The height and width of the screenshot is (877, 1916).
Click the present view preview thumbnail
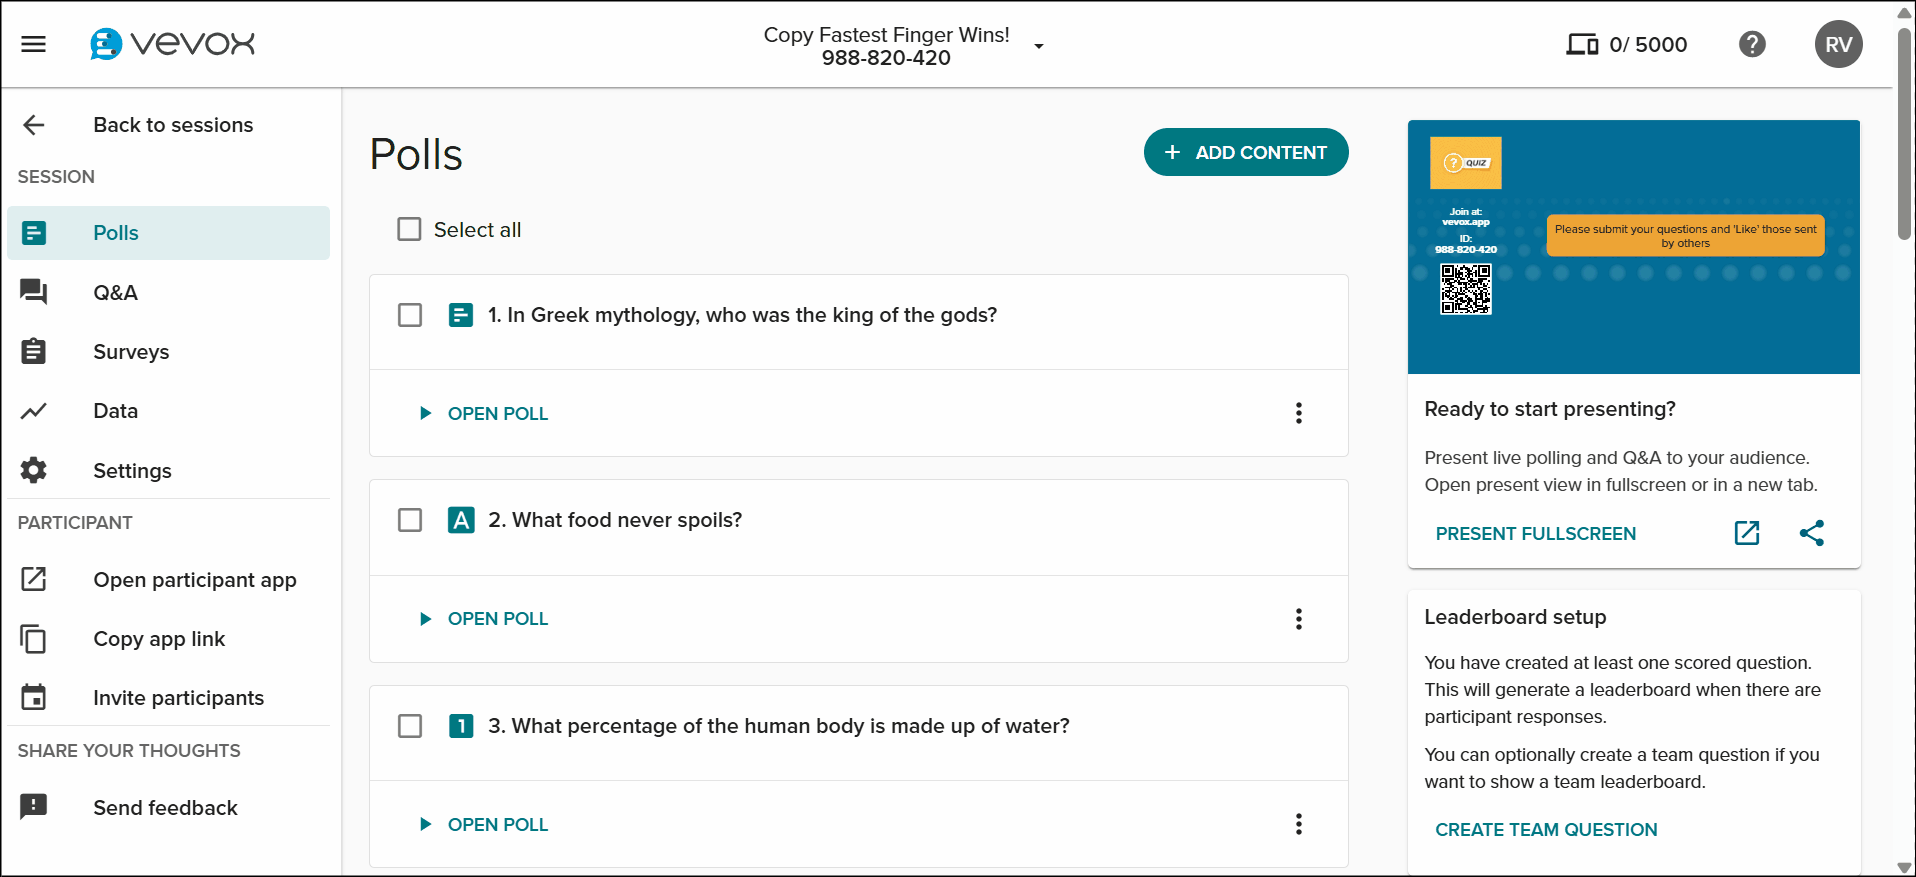click(1633, 247)
